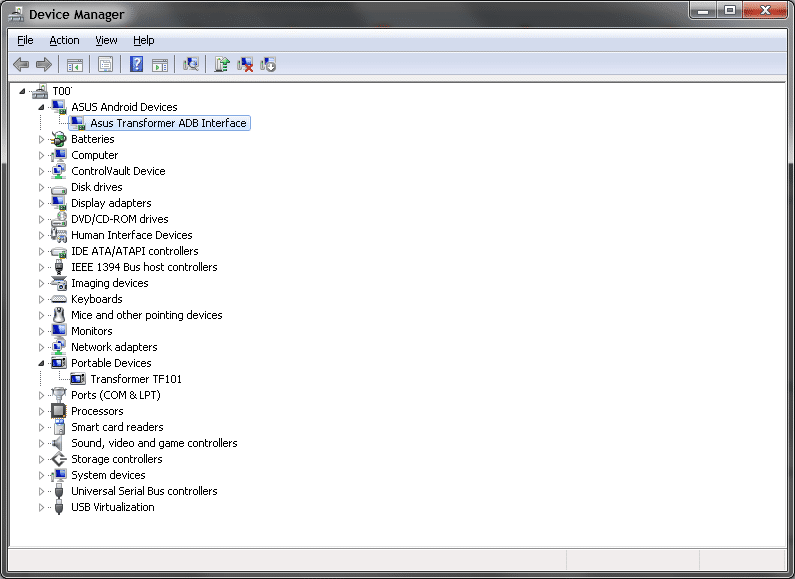
Task: Minimize the Device Manager window
Action: click(703, 11)
